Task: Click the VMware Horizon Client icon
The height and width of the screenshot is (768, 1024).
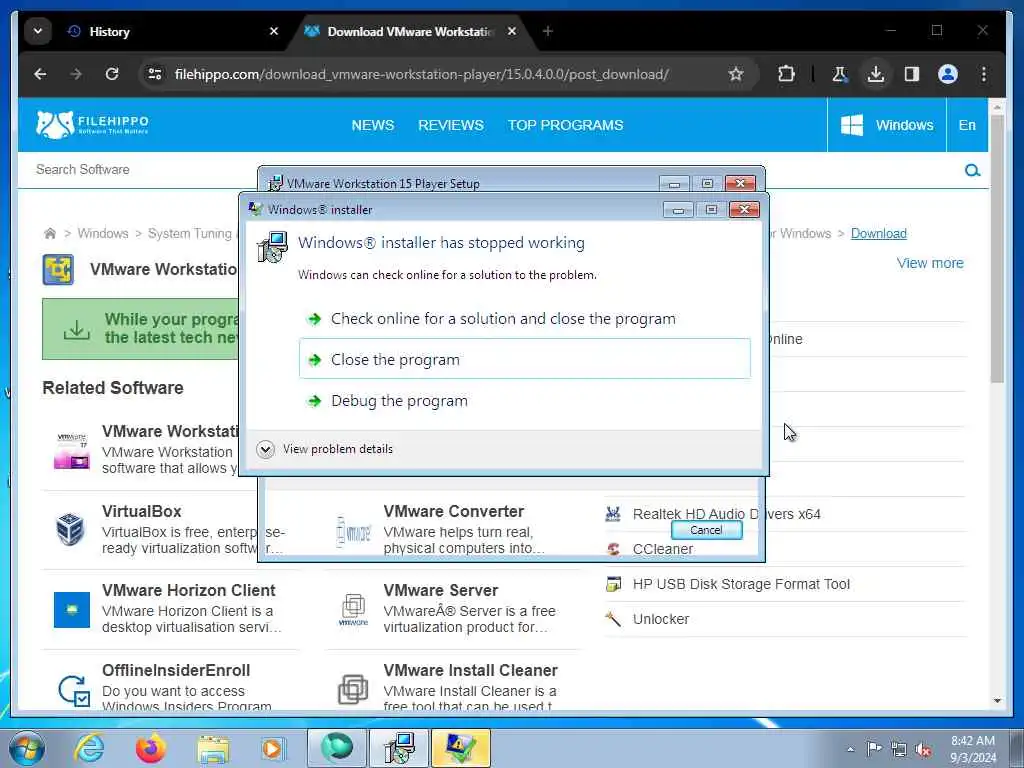Action: (72, 610)
